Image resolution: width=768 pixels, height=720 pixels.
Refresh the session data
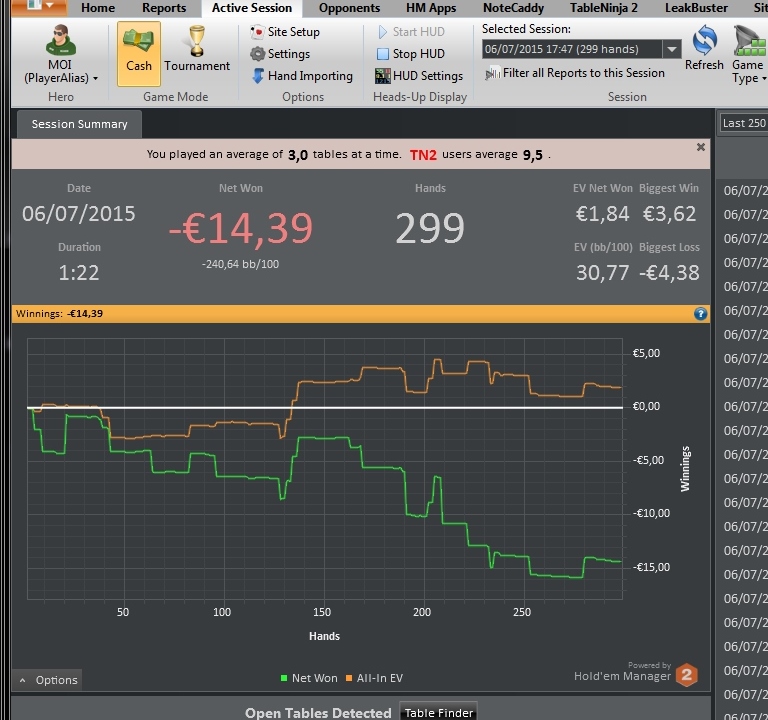[704, 48]
